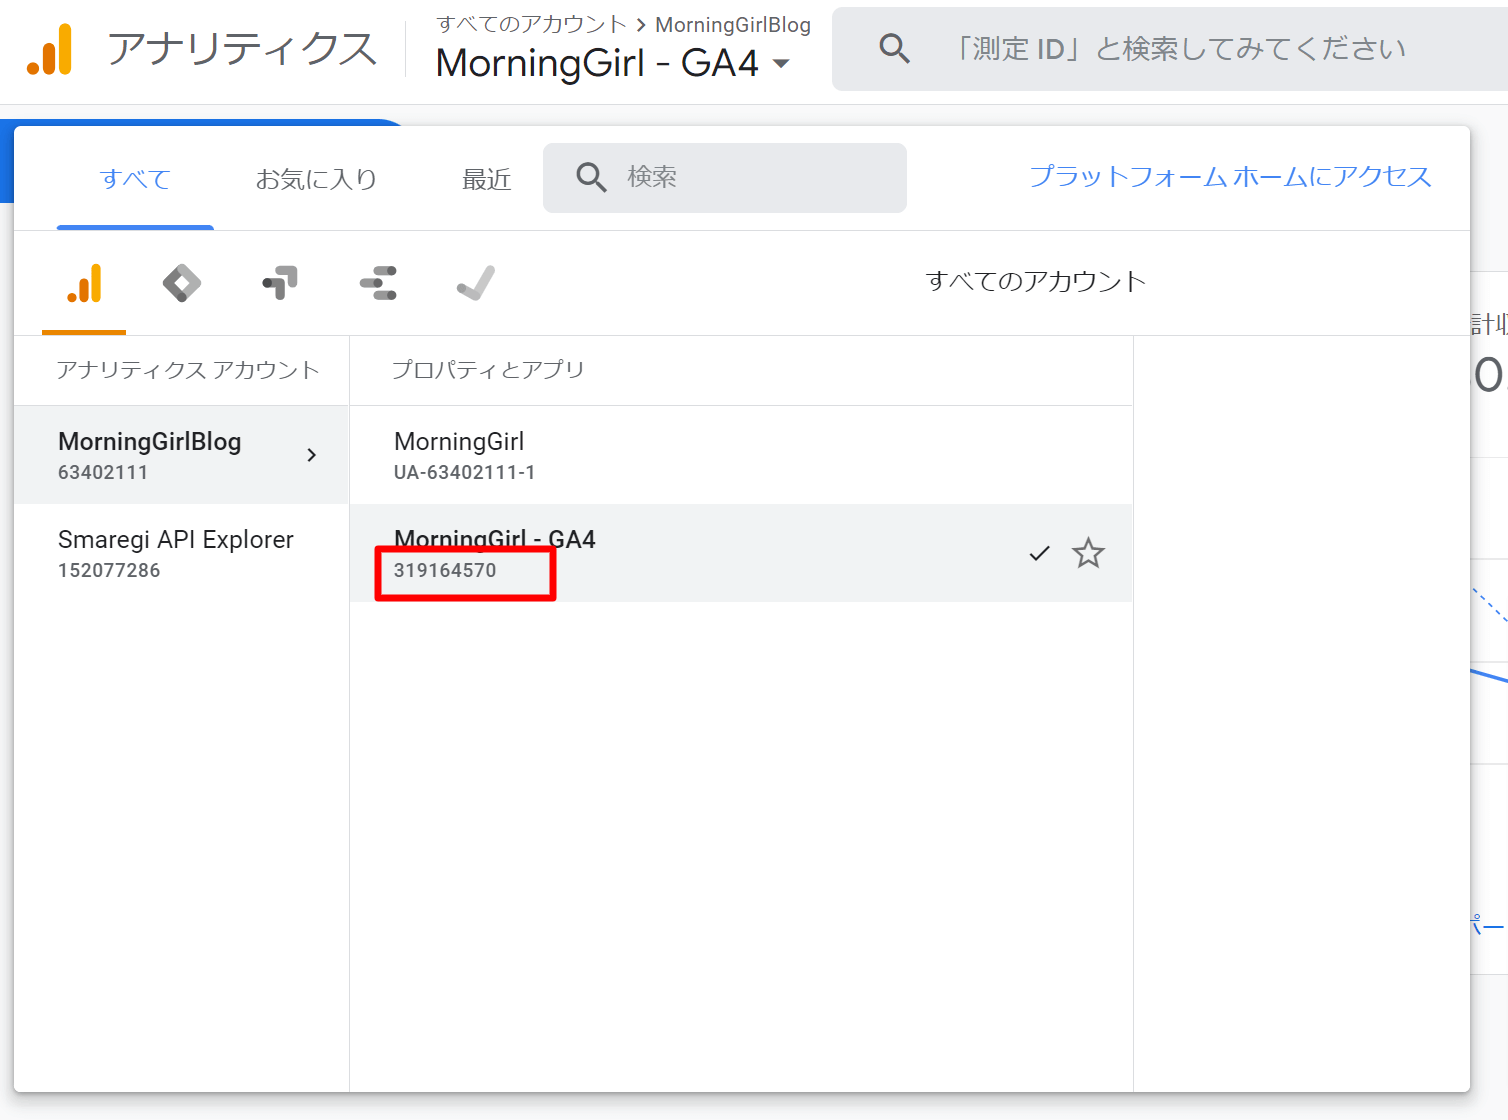This screenshot has height=1120, width=1508.
Task: Switch to Google Surveys checkmark icon
Action: [x=476, y=283]
